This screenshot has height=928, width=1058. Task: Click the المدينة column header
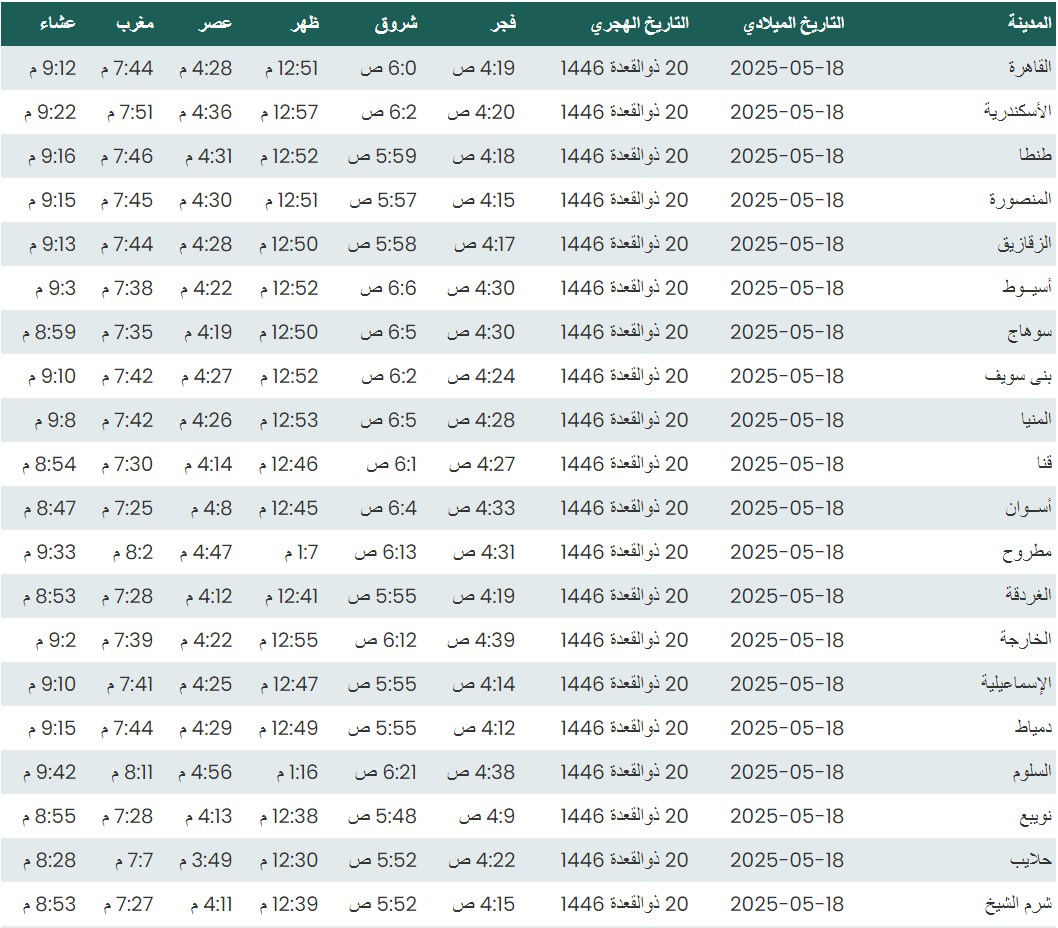[1029, 23]
